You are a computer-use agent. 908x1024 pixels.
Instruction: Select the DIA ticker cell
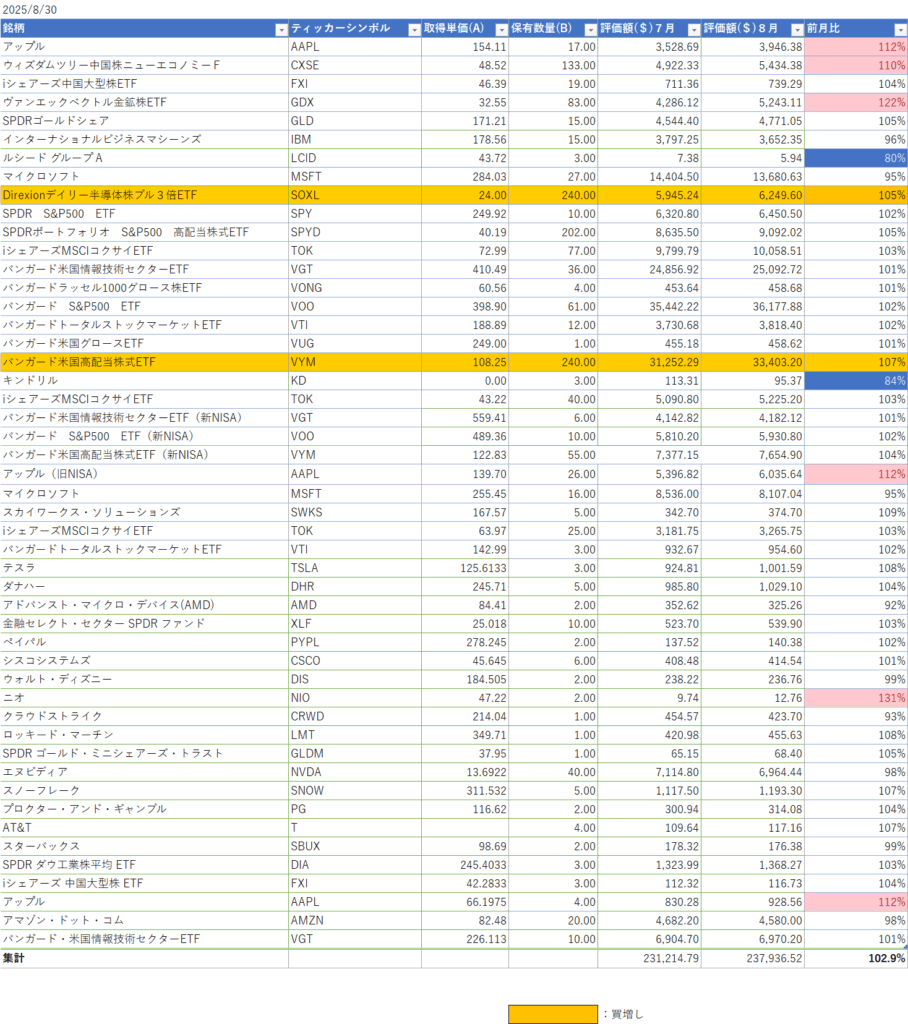tap(355, 865)
